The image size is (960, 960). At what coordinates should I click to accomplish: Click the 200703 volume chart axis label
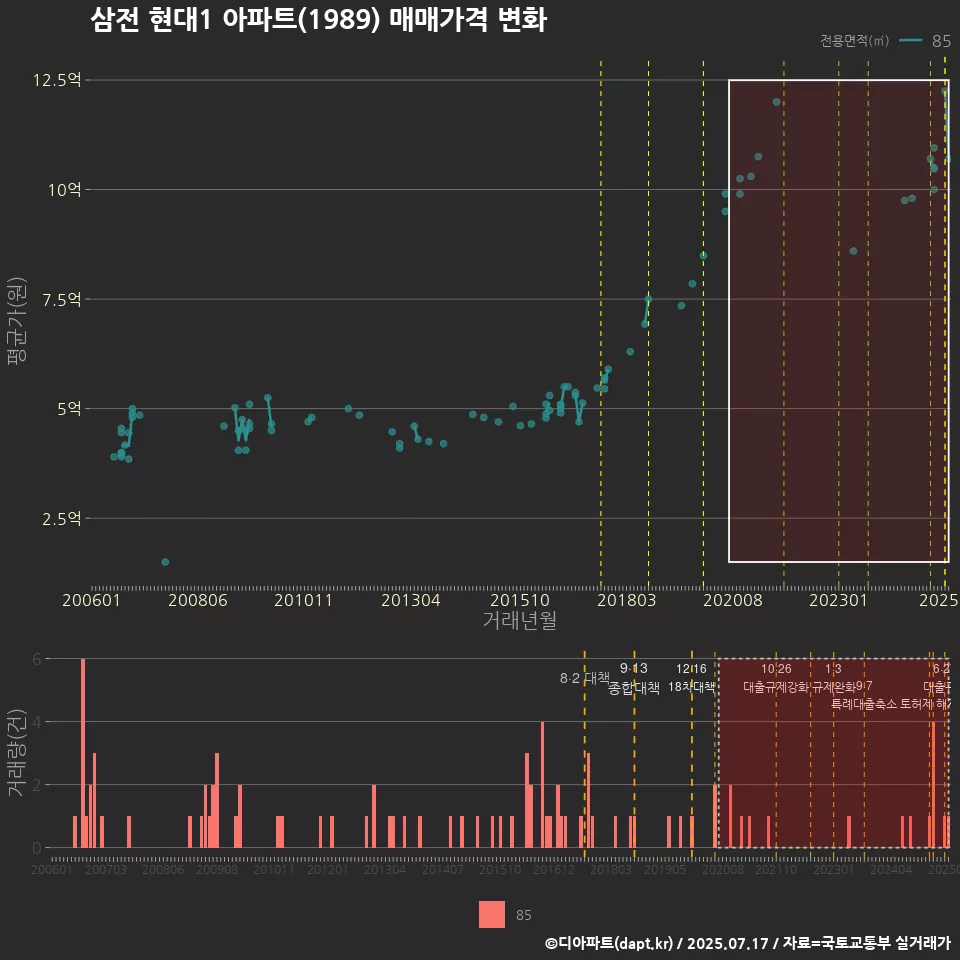(105, 869)
